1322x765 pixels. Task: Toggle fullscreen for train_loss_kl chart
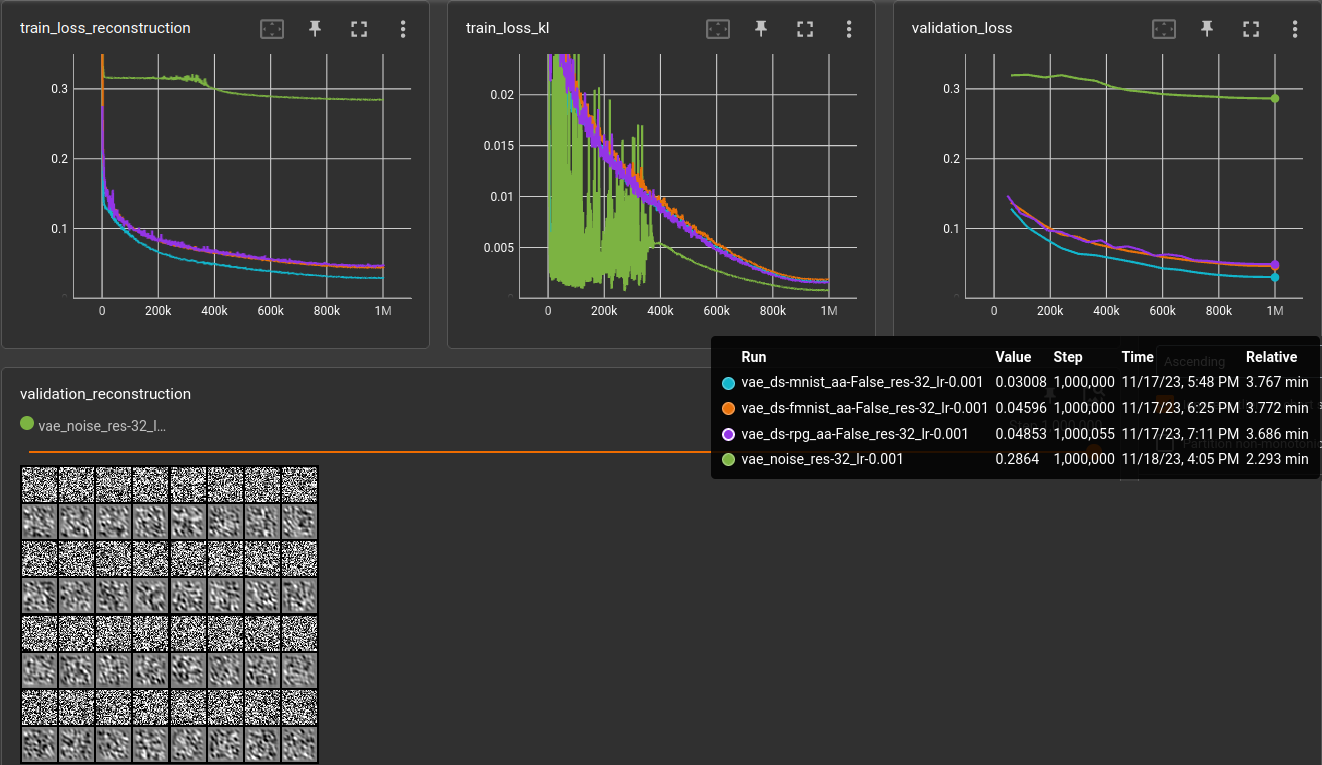(805, 29)
